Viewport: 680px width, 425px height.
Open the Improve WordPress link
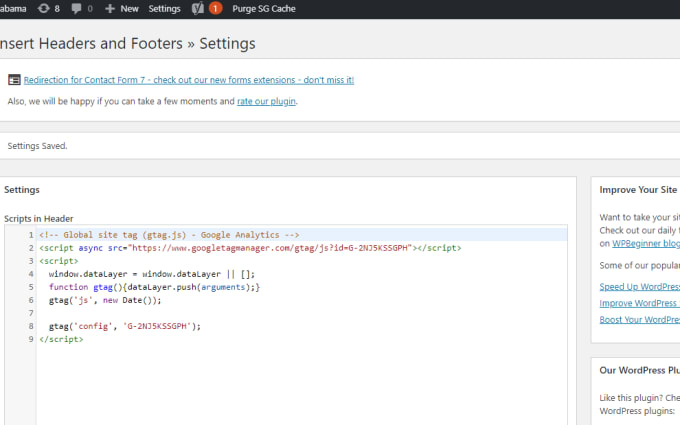click(x=640, y=303)
